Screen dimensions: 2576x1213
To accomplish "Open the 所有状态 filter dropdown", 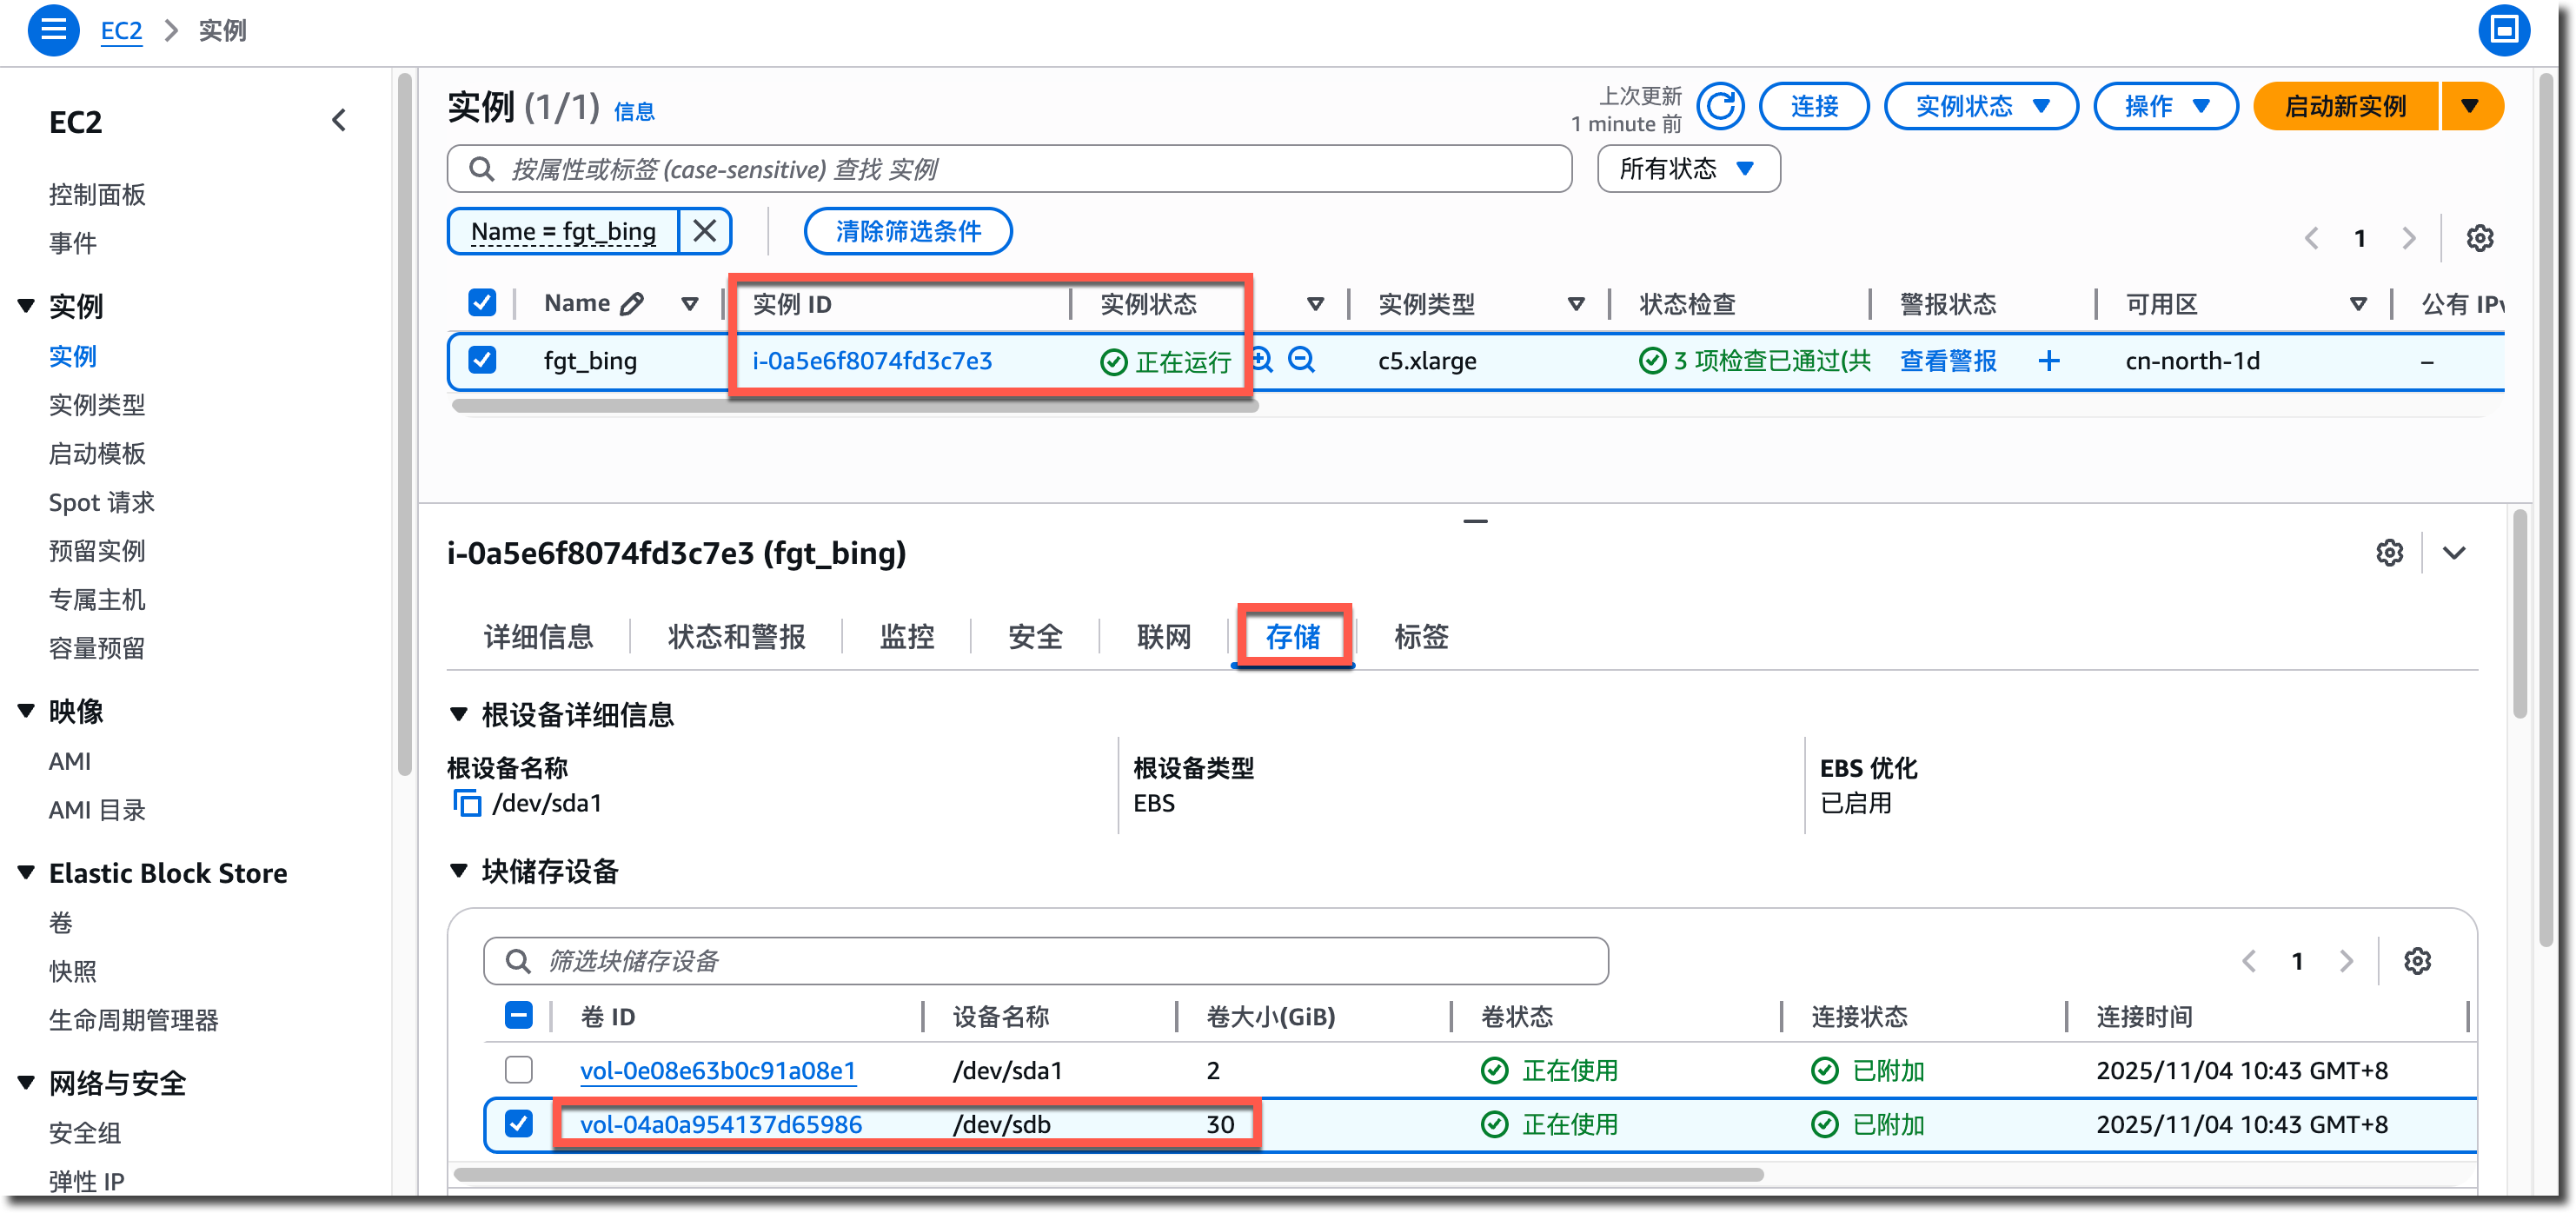I will pos(1687,169).
